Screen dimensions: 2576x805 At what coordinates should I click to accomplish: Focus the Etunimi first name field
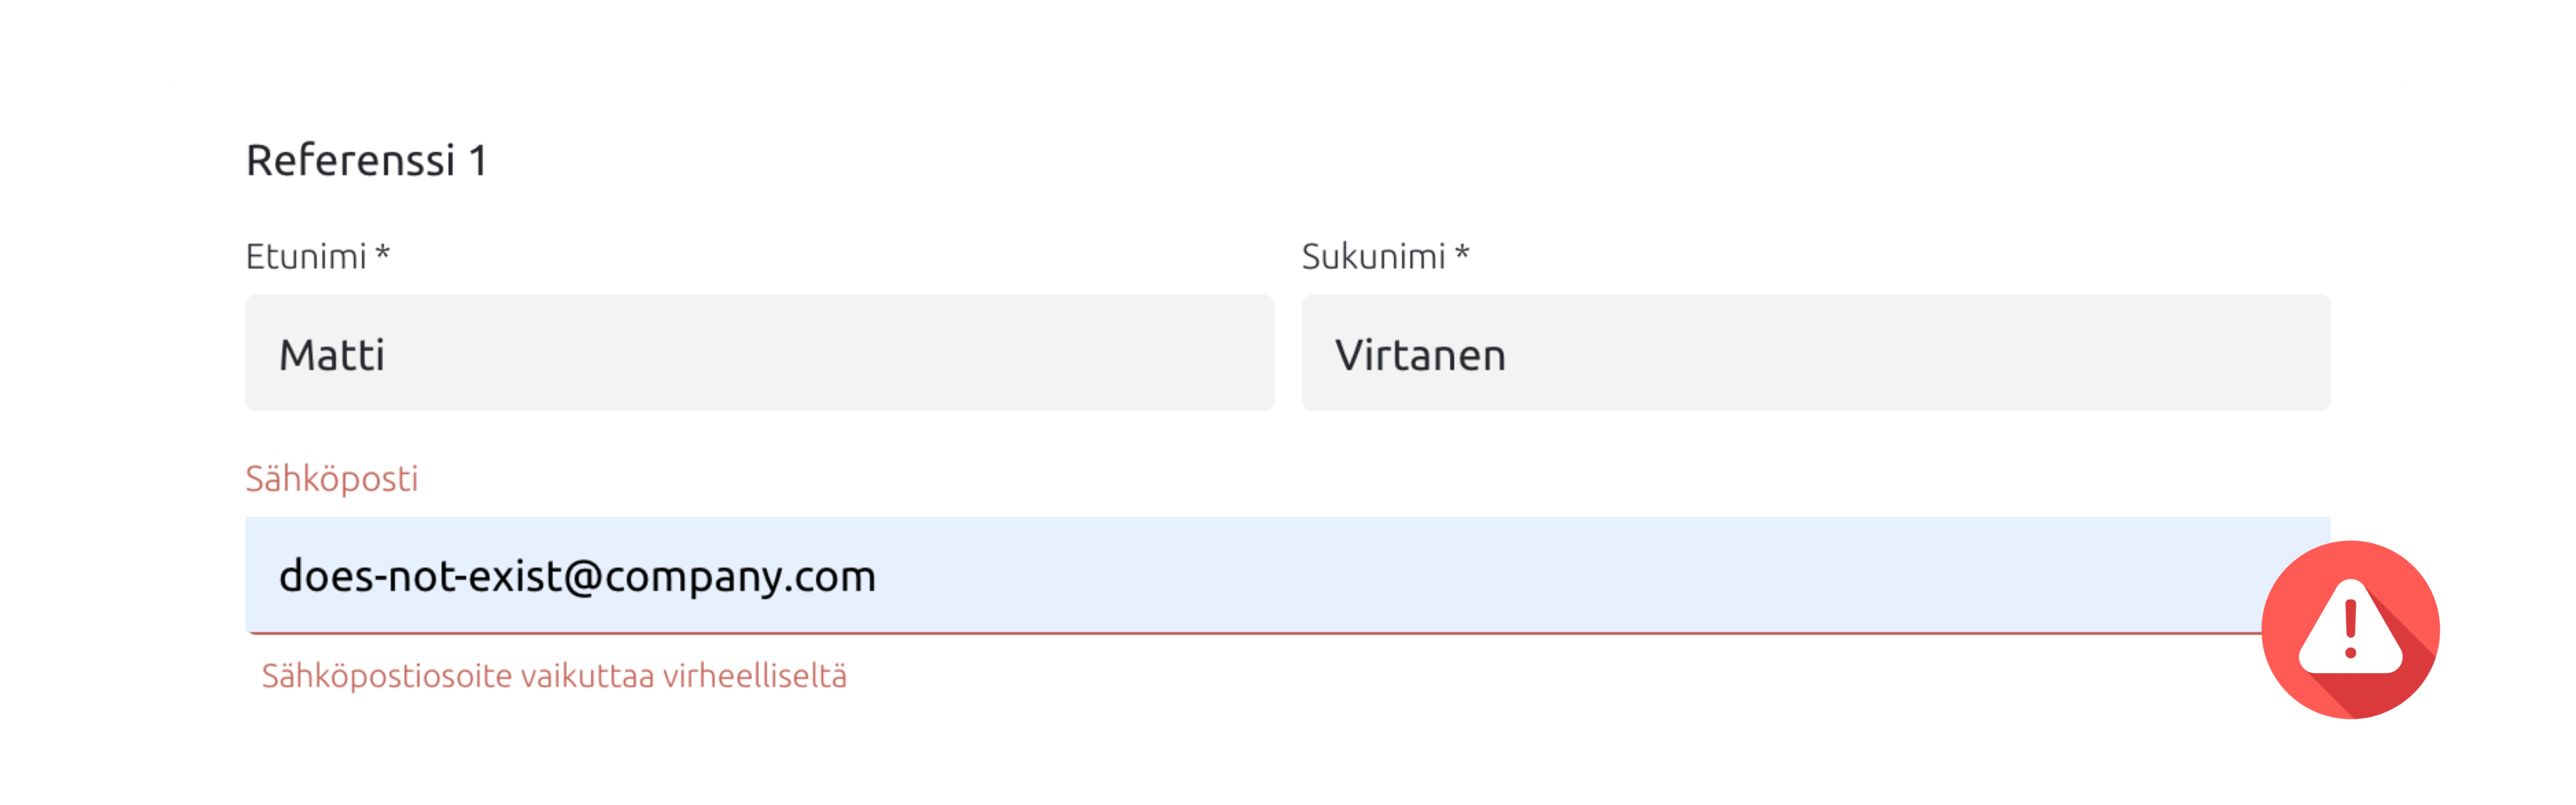[759, 353]
